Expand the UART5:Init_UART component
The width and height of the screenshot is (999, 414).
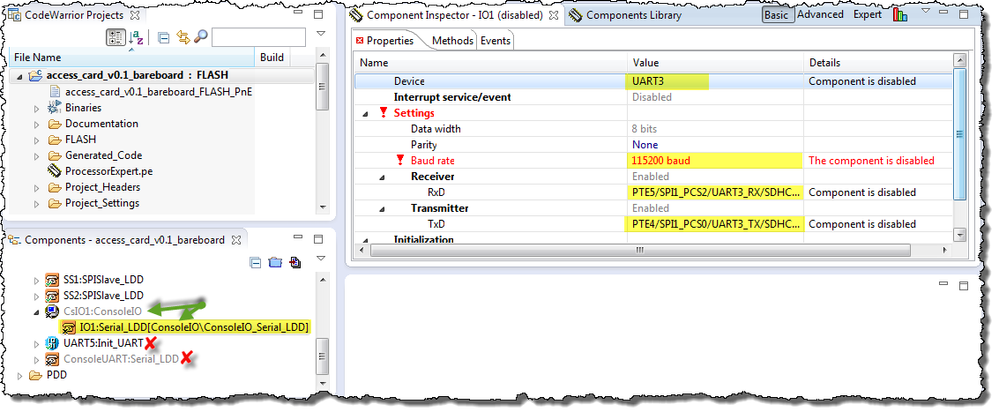[37, 344]
